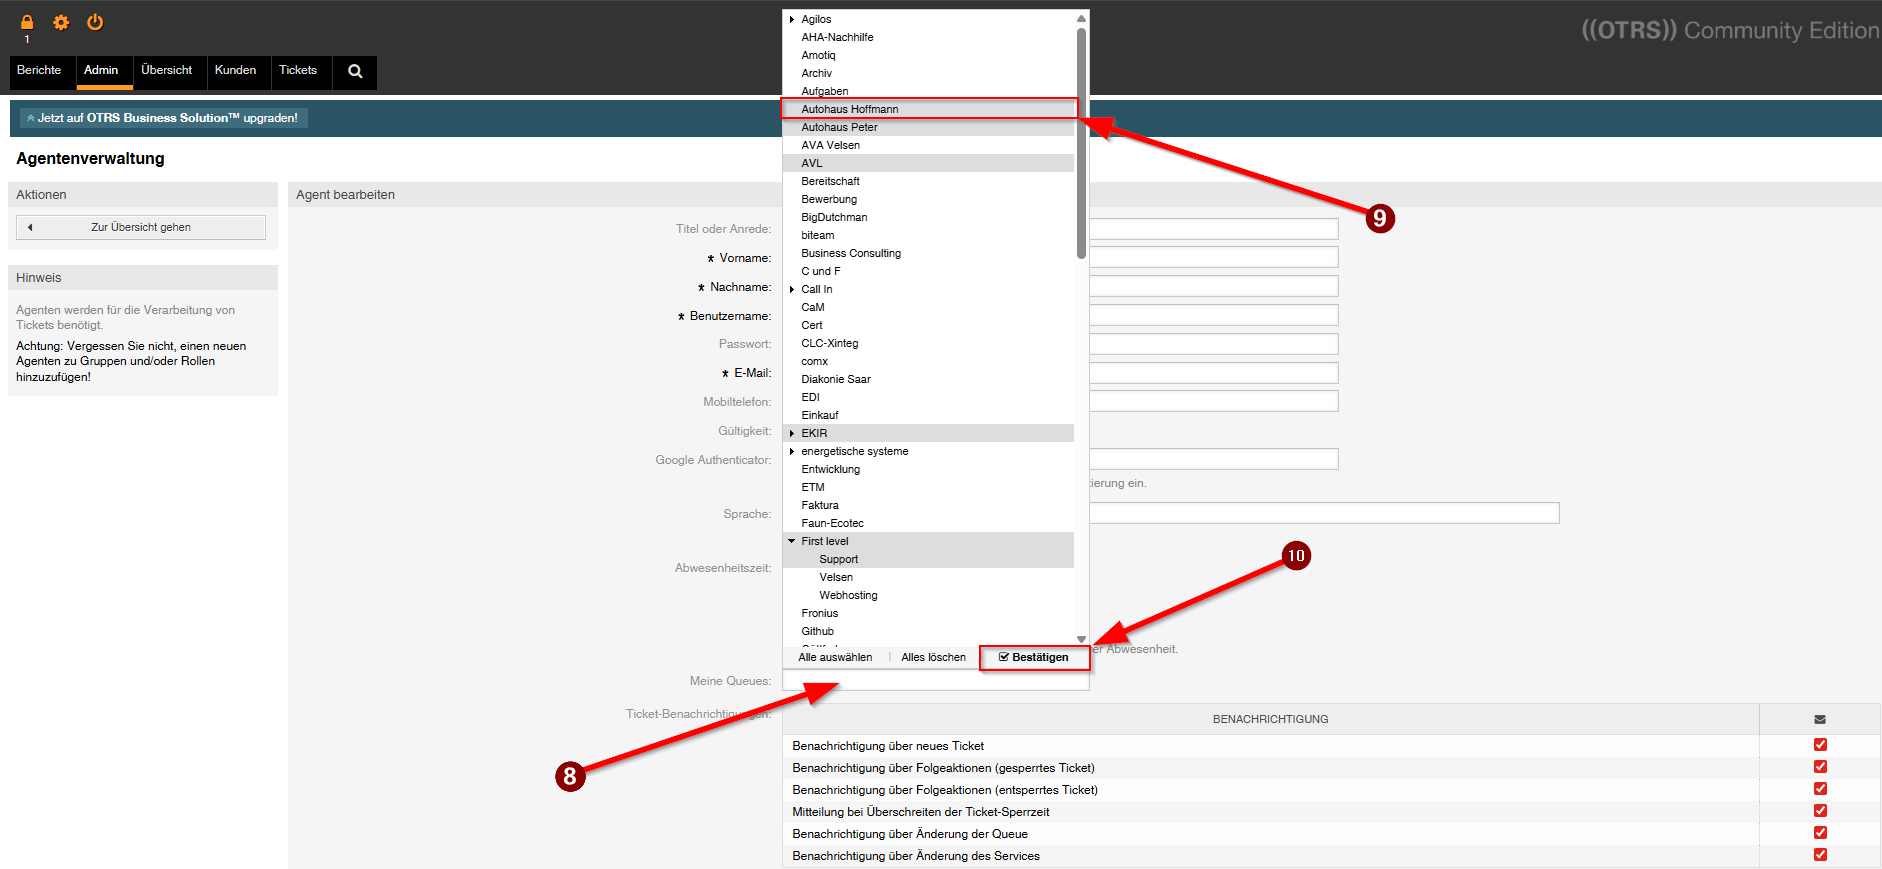Expand the energetische systeme queue node
Viewport: 1882px width, 869px height.
pyautogui.click(x=792, y=451)
